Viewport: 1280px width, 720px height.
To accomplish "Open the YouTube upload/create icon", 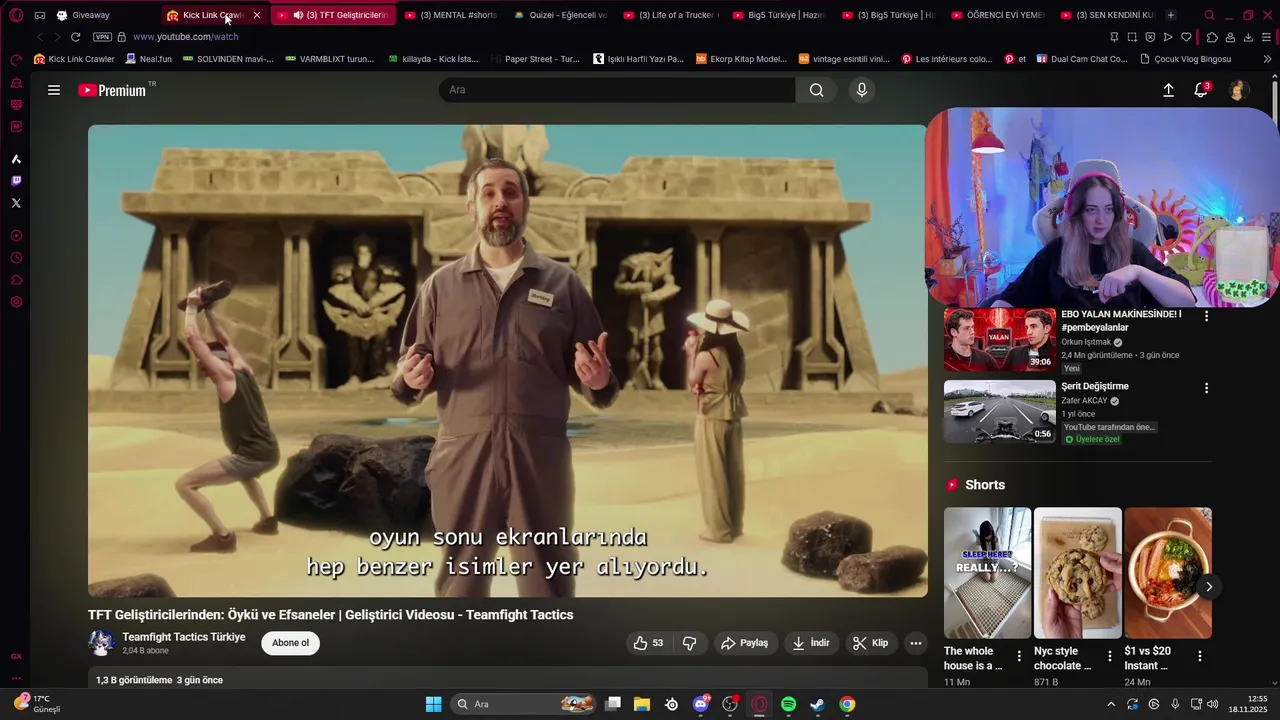I will tap(1168, 90).
